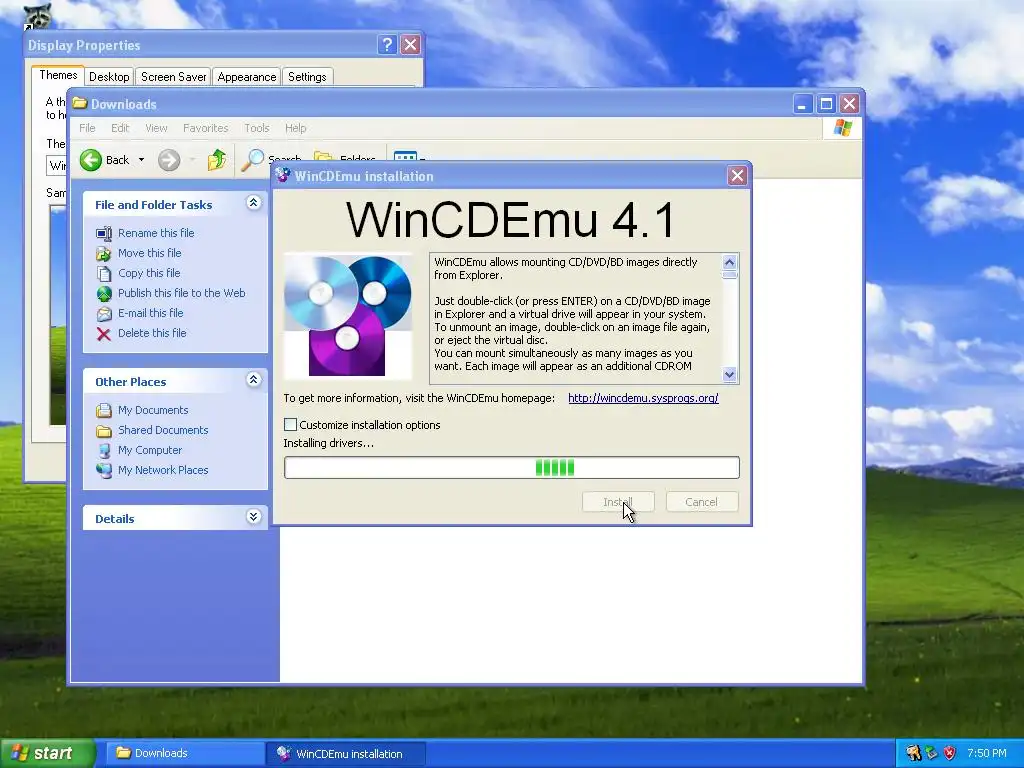
Task: Click the description scrollbar thumb
Action: (x=729, y=275)
